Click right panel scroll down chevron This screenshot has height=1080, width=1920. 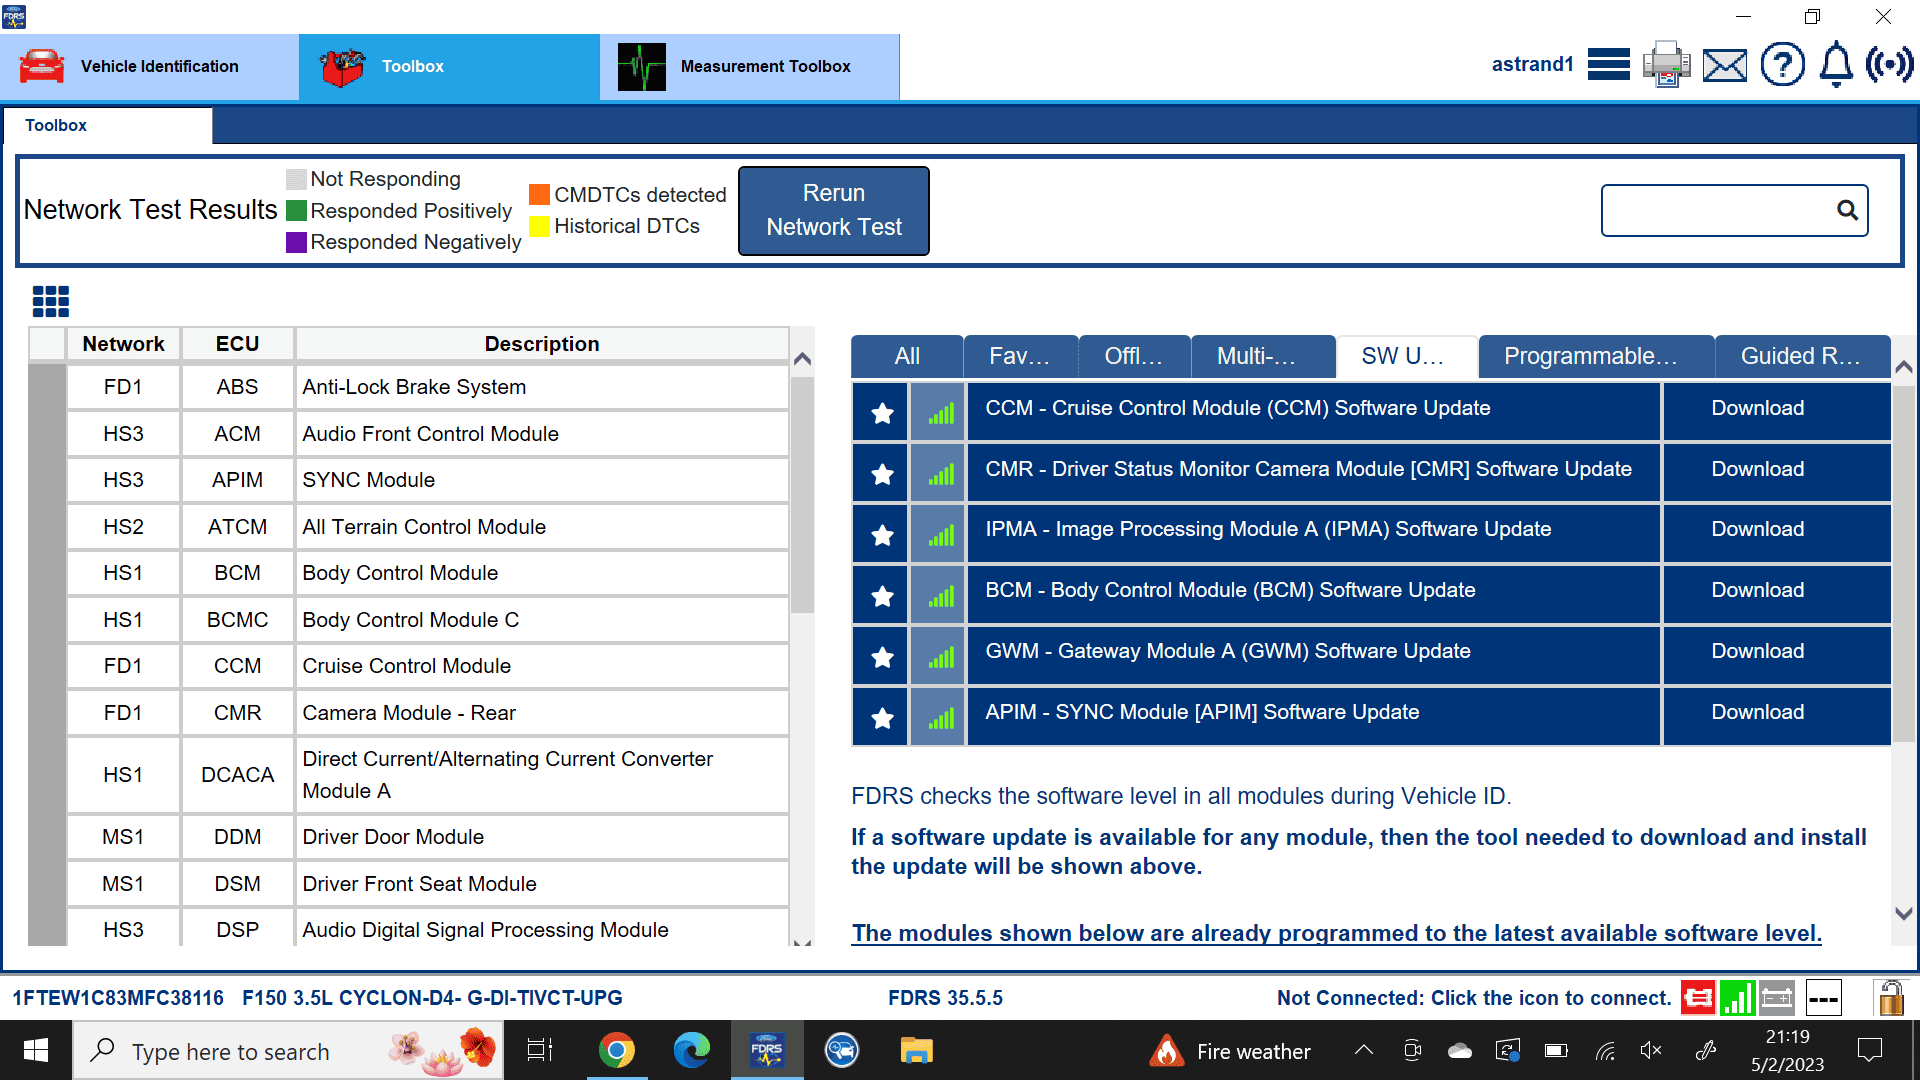point(1904,913)
